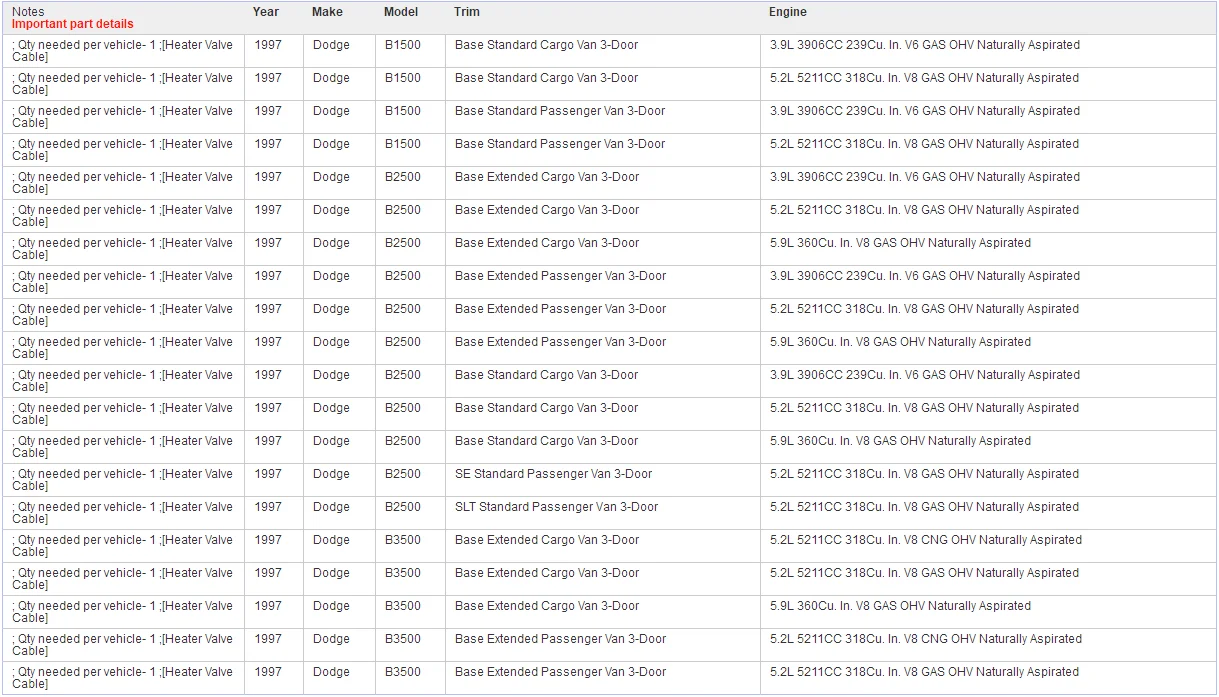Image resolution: width=1219 pixels, height=697 pixels.
Task: Click B1500 model in Standard Cargo 3.9L row
Action: 403,45
